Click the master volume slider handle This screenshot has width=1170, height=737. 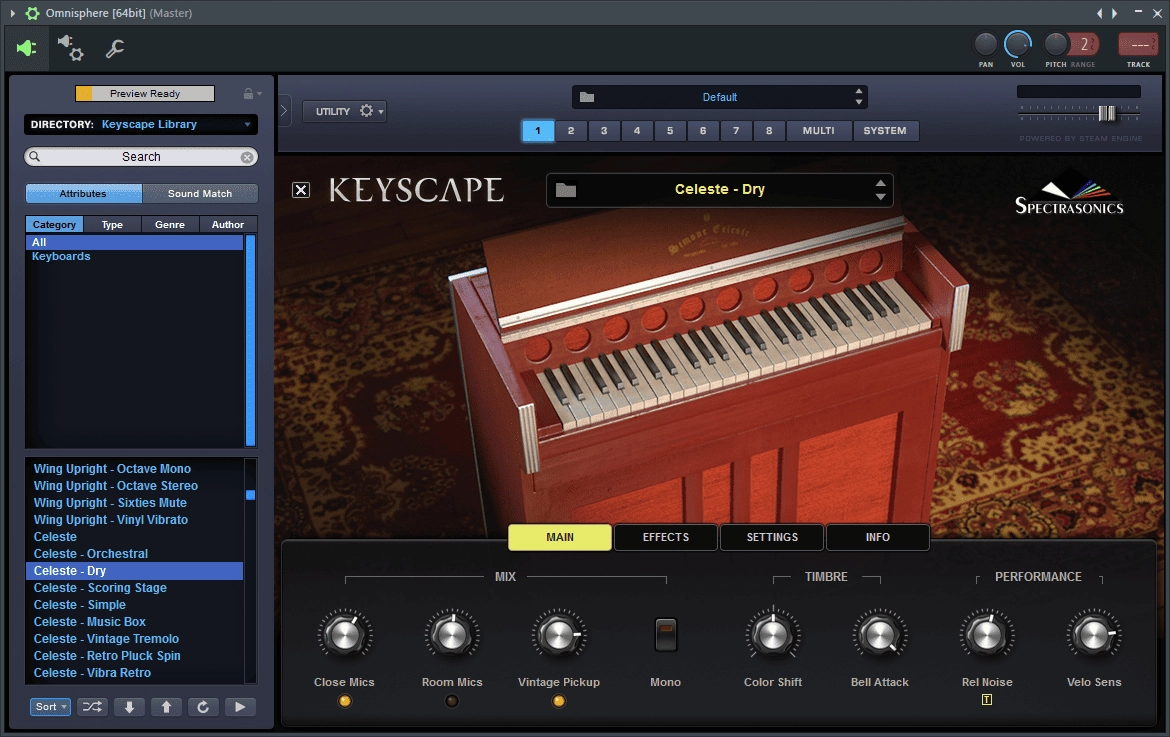(x=1107, y=113)
